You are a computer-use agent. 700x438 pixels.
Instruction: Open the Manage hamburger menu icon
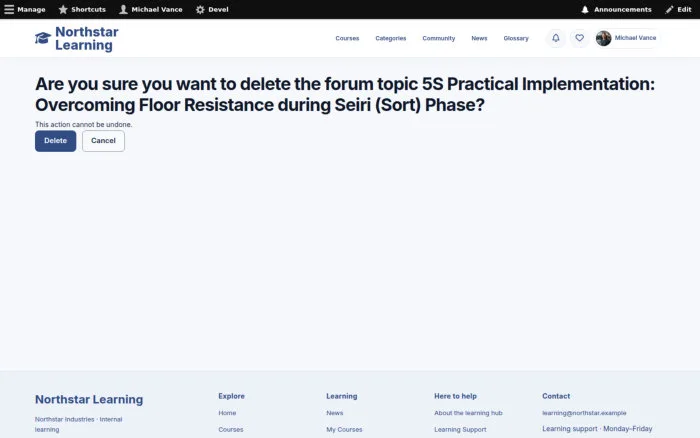[9, 9]
